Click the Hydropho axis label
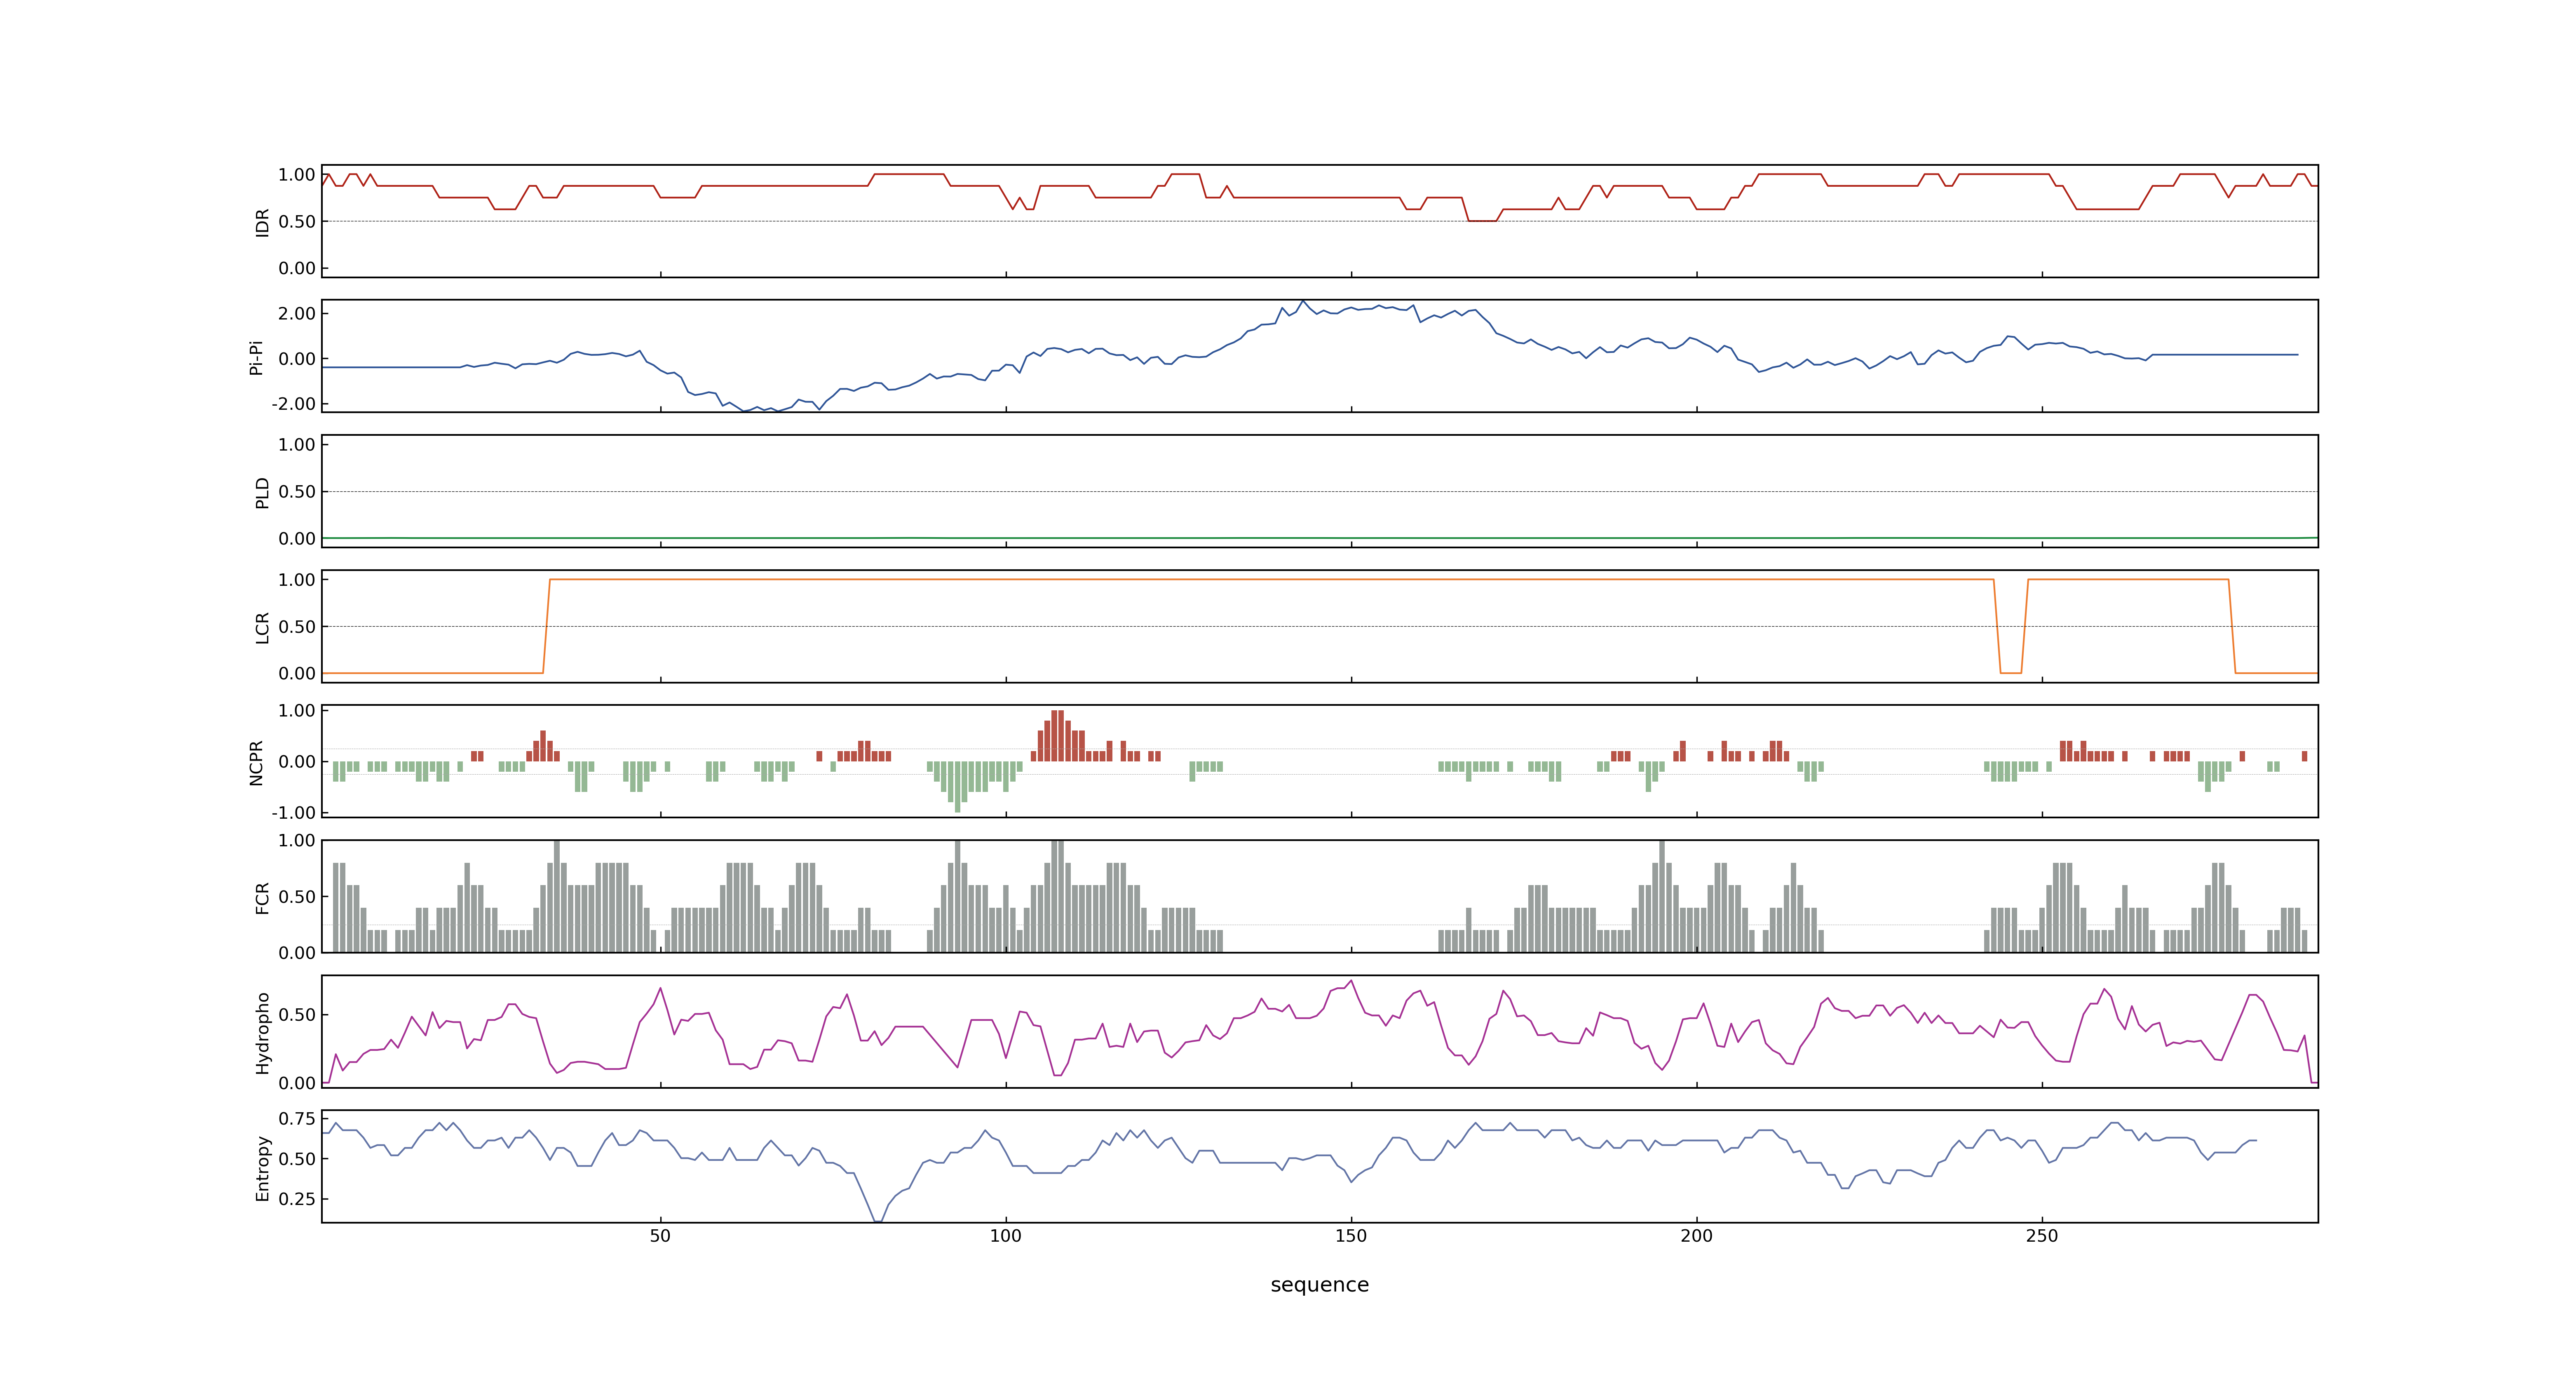 [x=263, y=1033]
